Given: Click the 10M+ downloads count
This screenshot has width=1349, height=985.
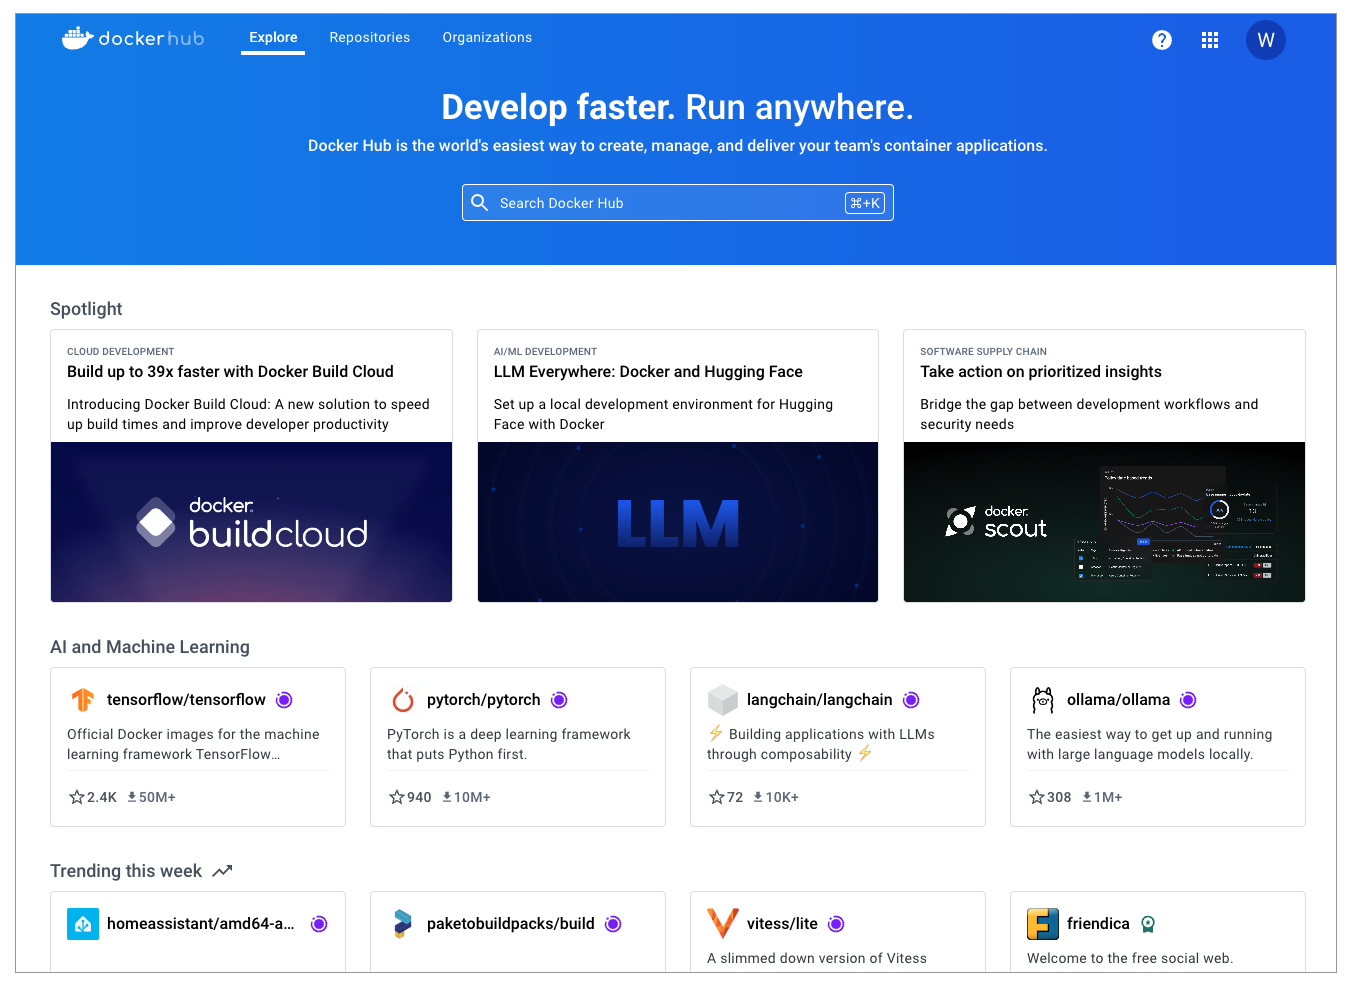Looking at the screenshot, I should (472, 797).
